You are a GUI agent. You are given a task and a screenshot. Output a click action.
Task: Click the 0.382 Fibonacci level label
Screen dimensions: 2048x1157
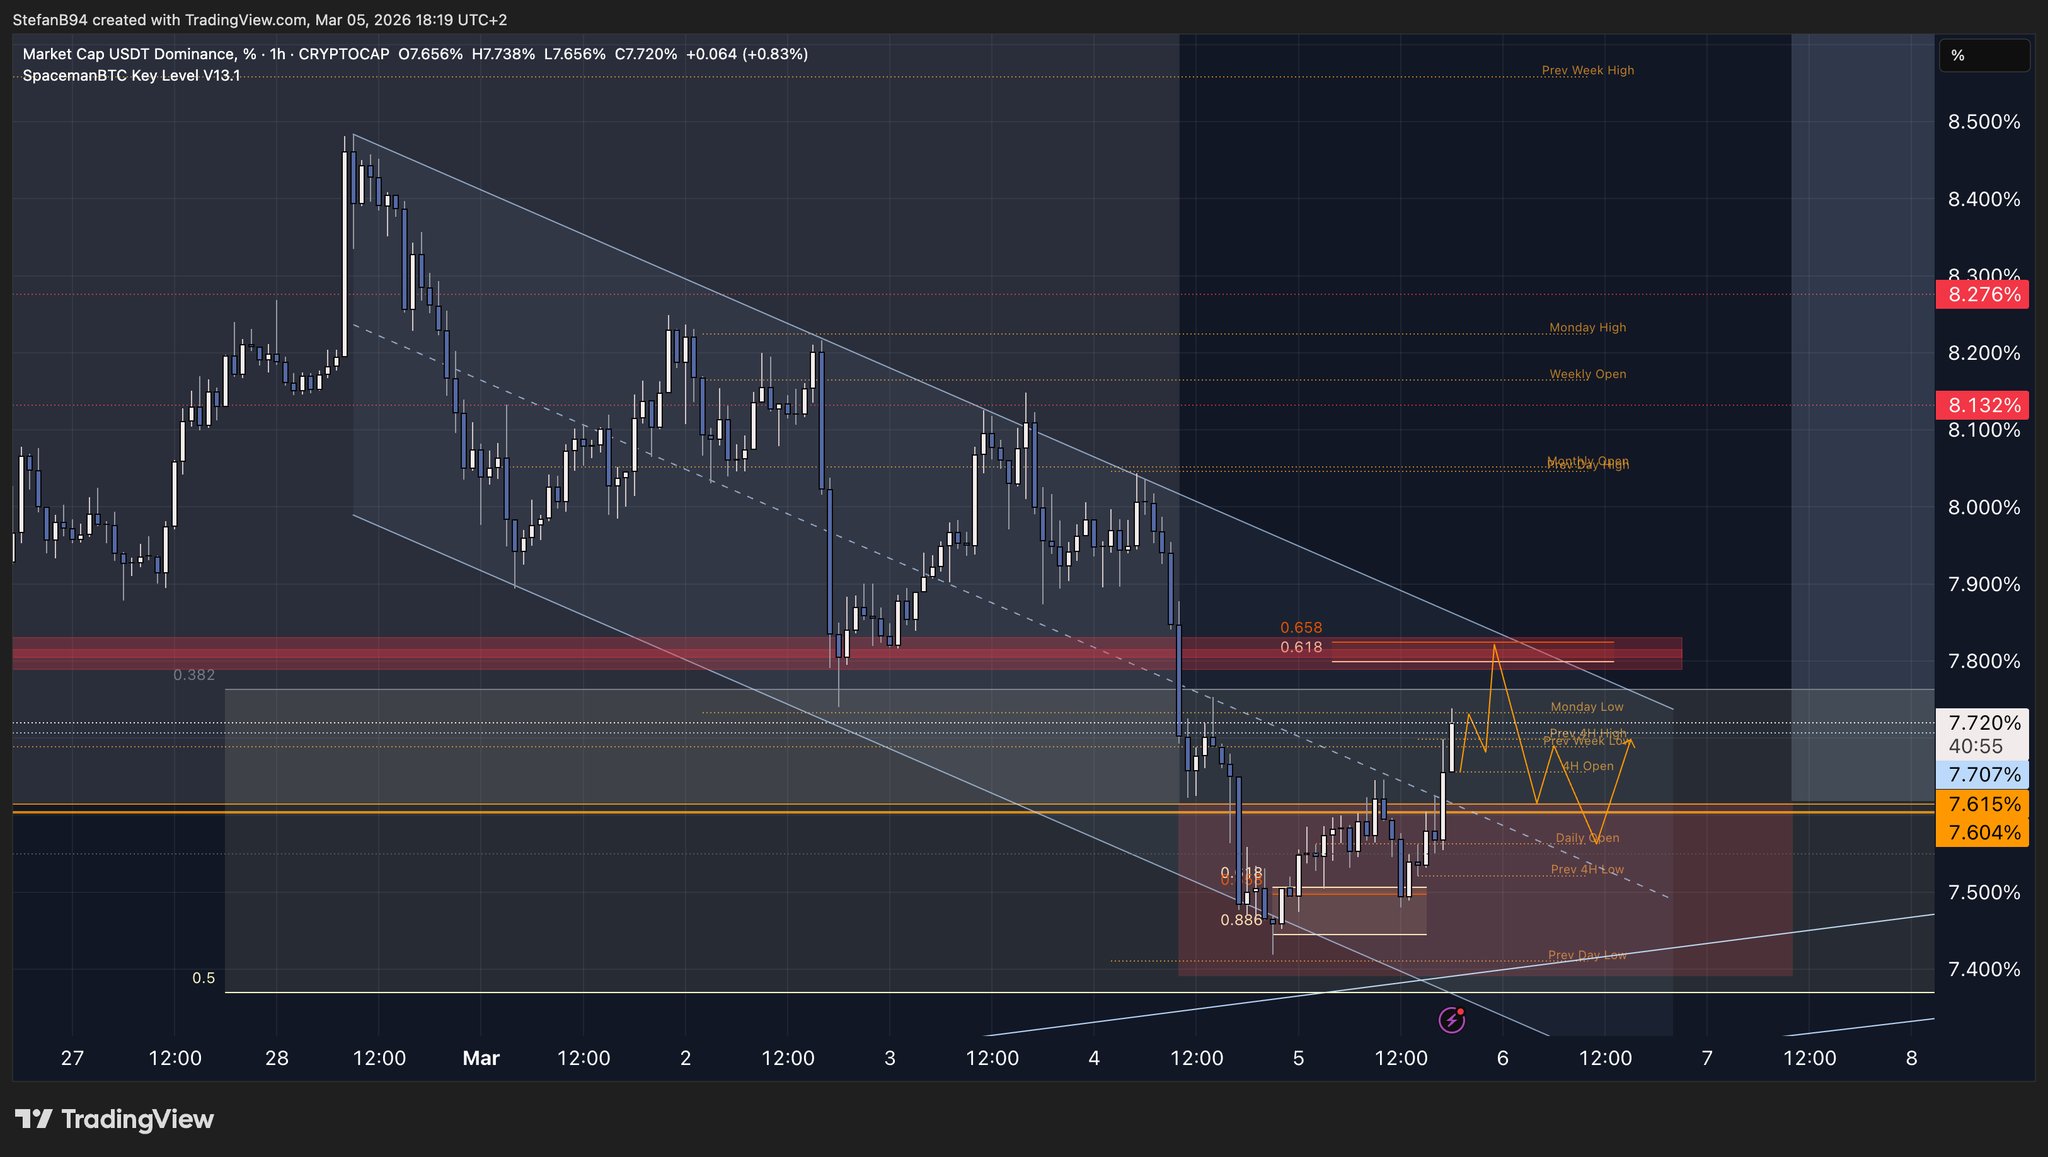(x=194, y=675)
